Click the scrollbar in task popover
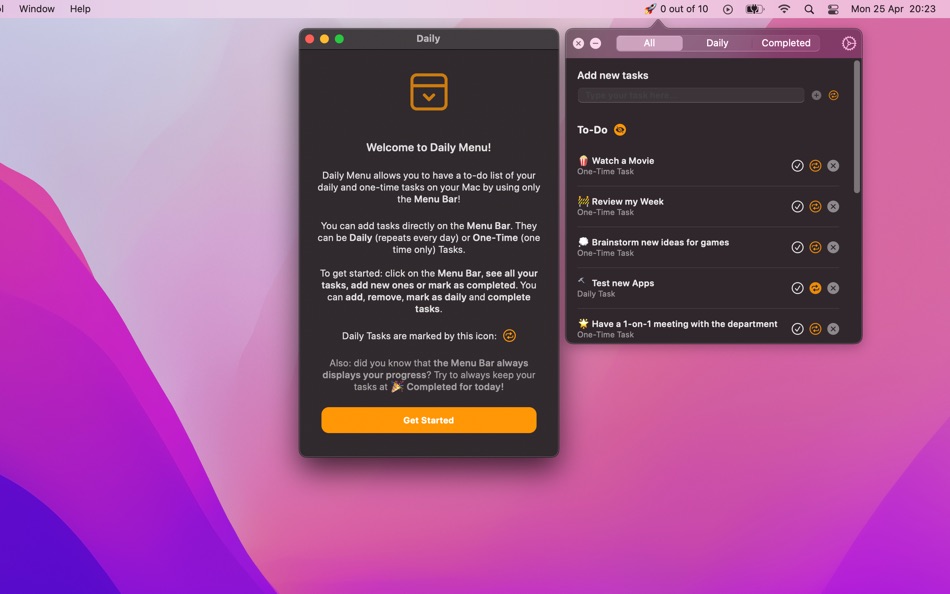 [x=857, y=127]
